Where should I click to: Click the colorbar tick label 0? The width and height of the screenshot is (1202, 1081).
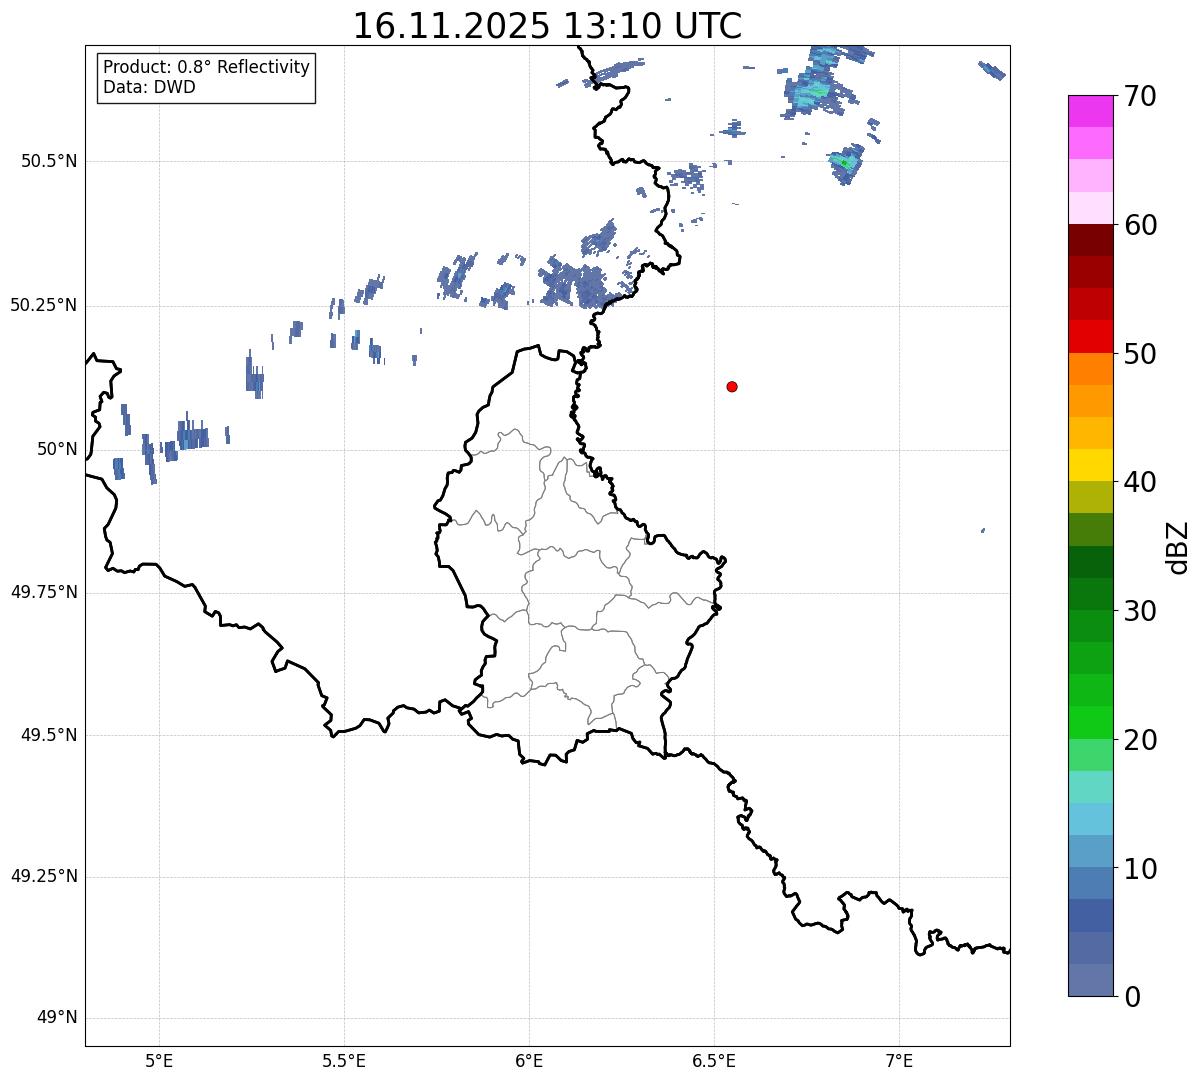point(1131,997)
